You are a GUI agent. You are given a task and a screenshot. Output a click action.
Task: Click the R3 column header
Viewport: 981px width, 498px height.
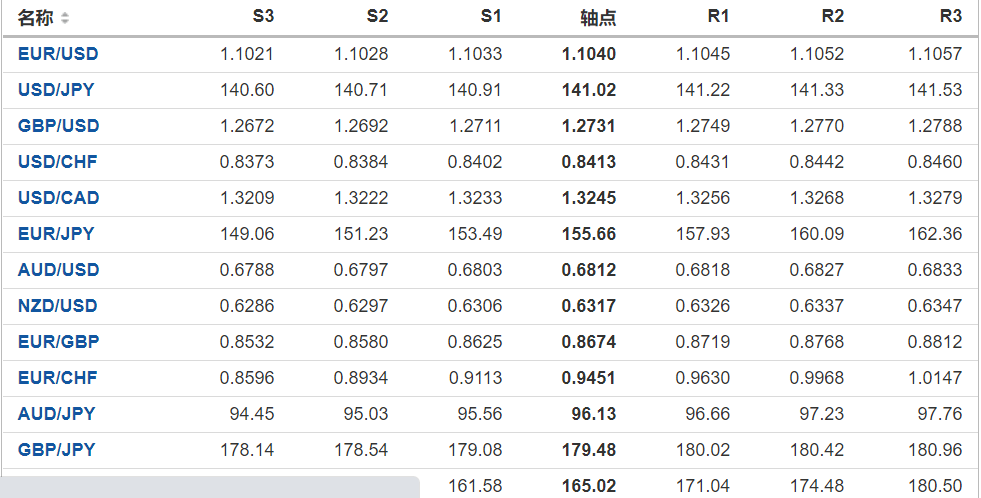pos(950,17)
